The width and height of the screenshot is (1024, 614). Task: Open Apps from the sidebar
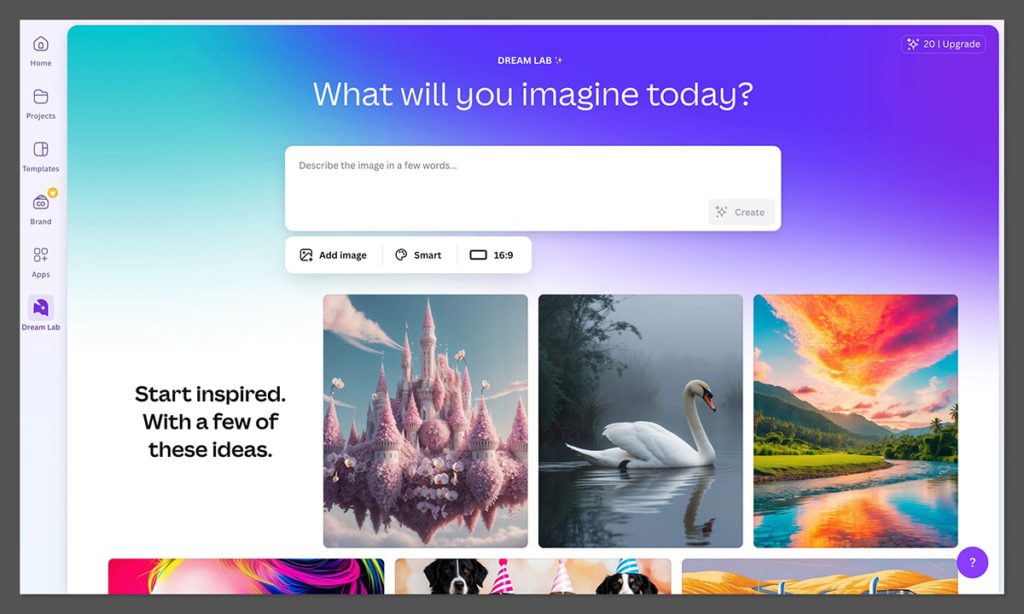(x=40, y=259)
